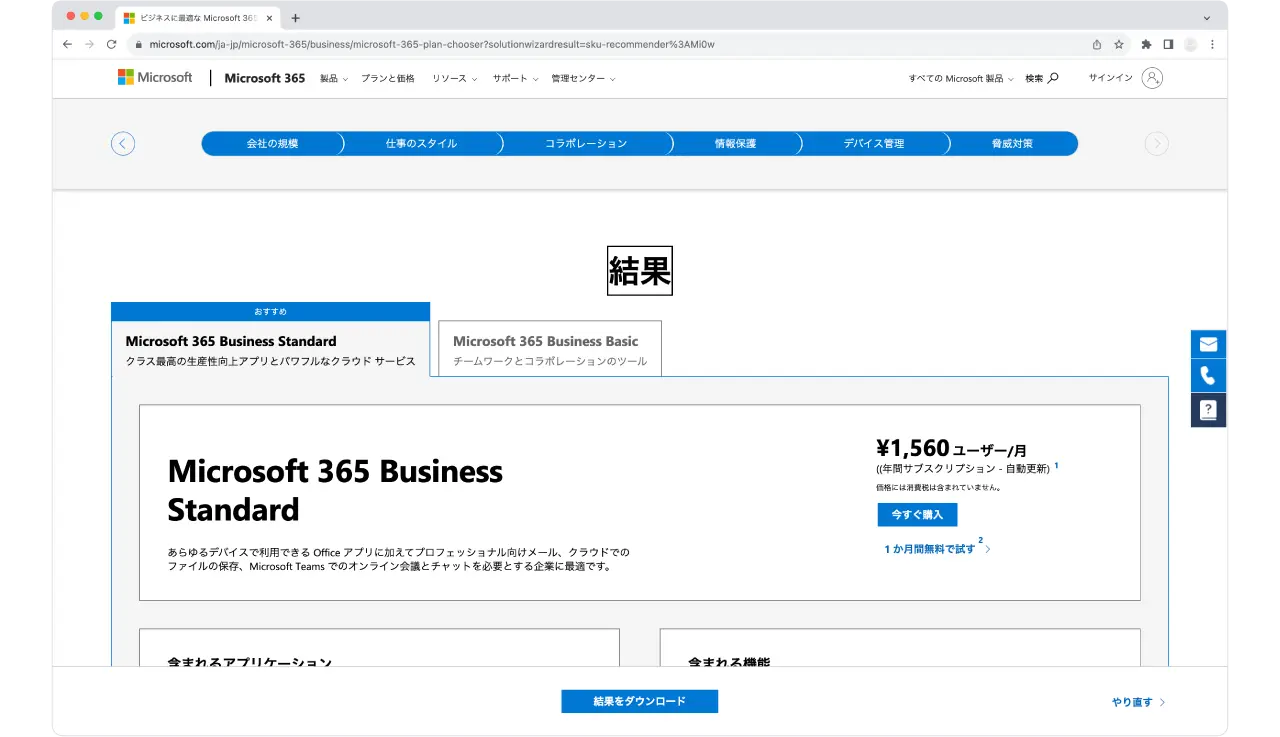
Task: Click the Microsoft logo in header
Action: point(155,77)
